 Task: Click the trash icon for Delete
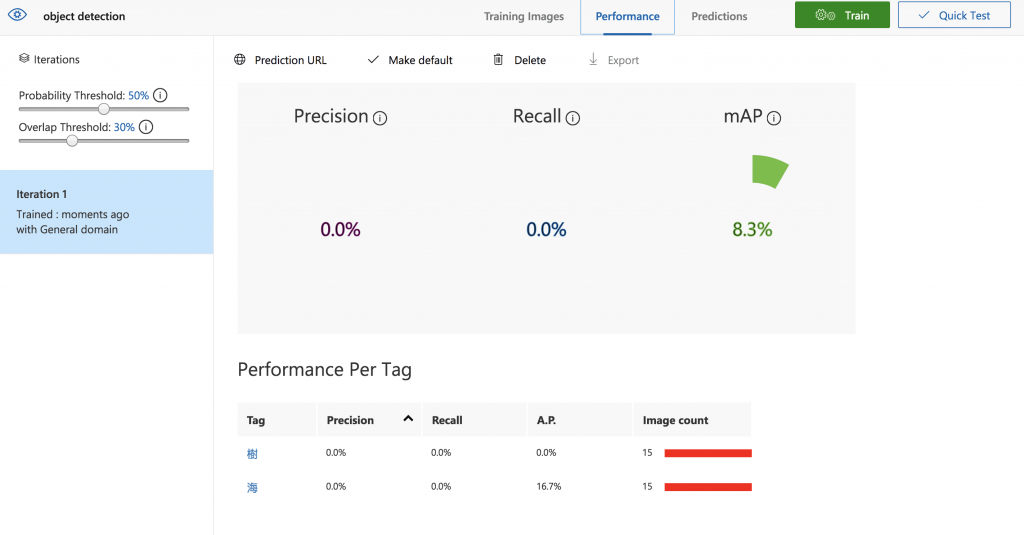coord(498,60)
